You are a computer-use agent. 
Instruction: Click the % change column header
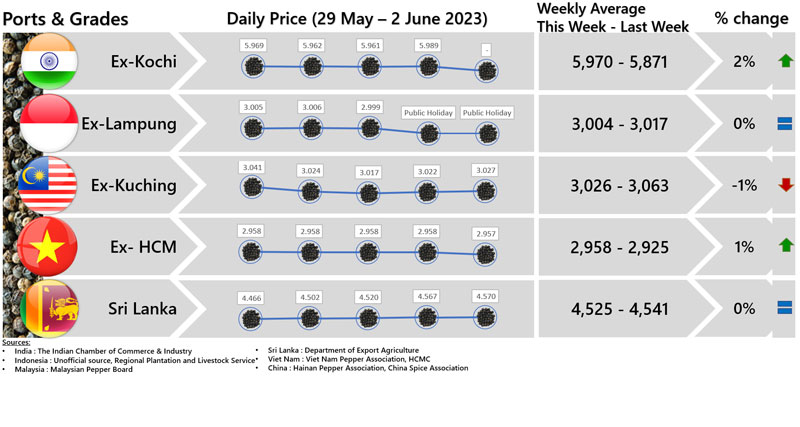753,18
